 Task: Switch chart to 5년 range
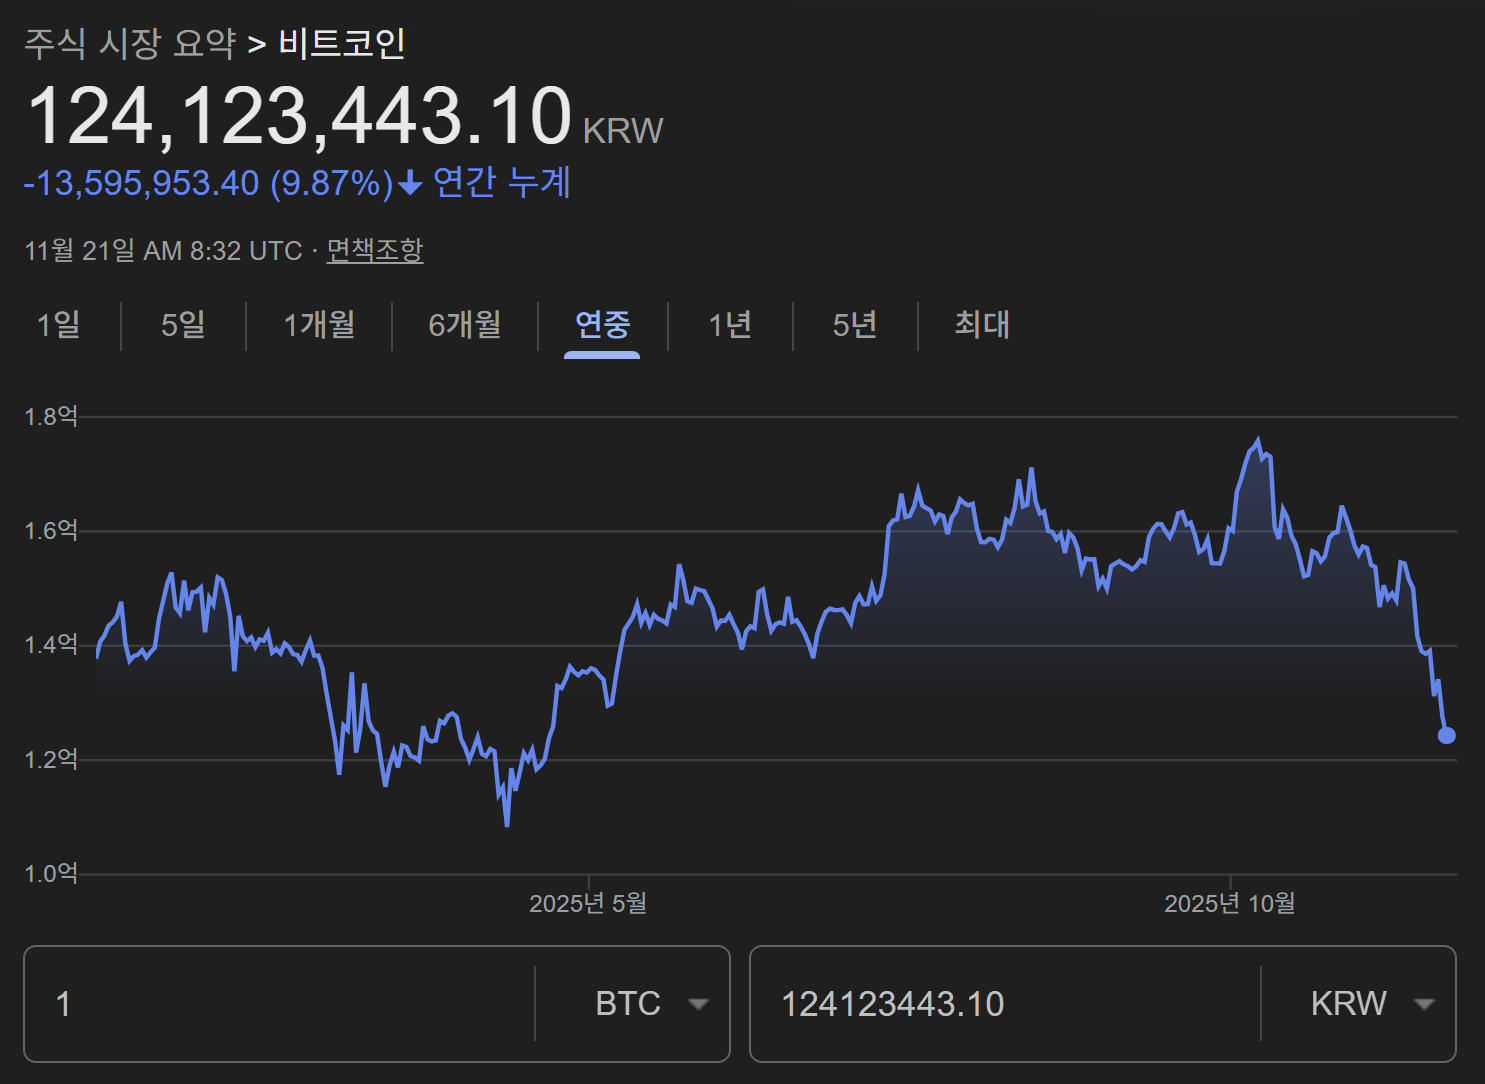click(855, 325)
